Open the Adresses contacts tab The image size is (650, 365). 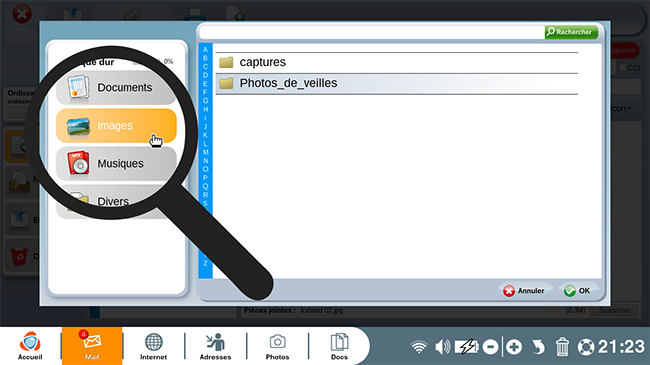pyautogui.click(x=215, y=346)
